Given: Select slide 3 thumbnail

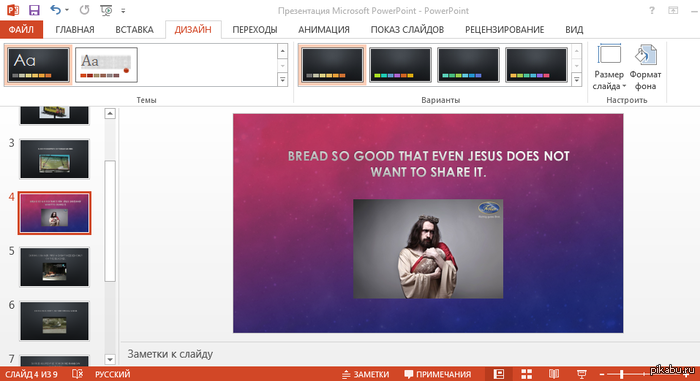Looking at the screenshot, I should [x=54, y=159].
